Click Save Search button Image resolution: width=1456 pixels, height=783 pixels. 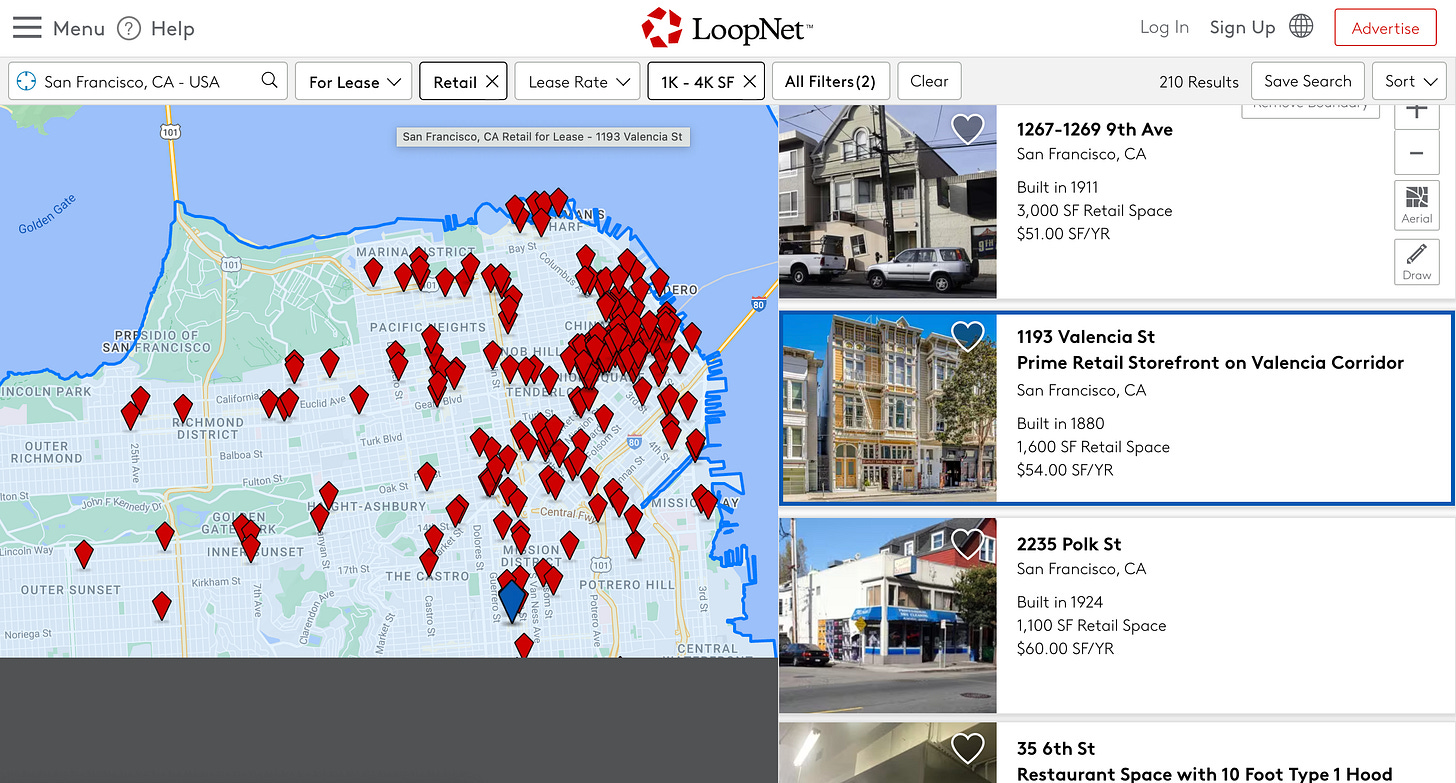pos(1307,82)
